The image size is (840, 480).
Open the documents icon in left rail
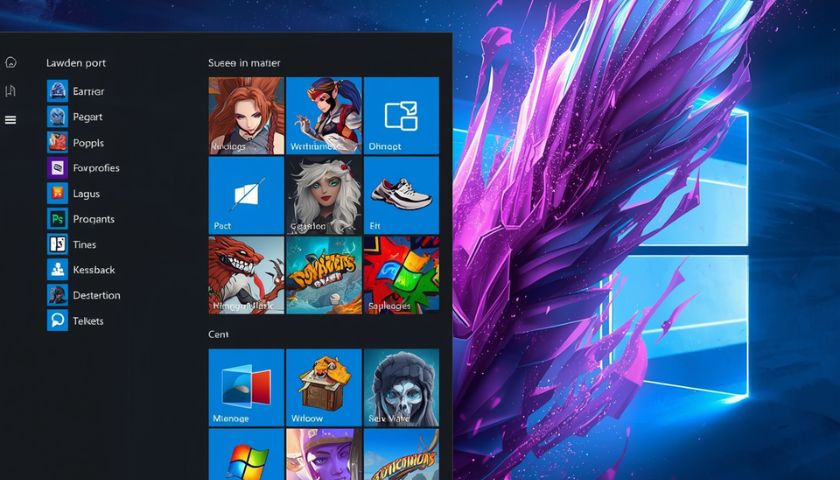pyautogui.click(x=11, y=91)
